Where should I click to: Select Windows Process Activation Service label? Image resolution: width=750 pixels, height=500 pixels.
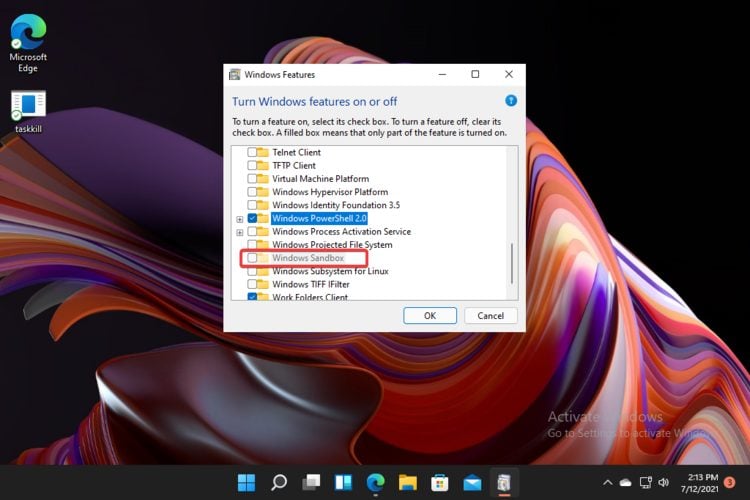[x=342, y=232]
